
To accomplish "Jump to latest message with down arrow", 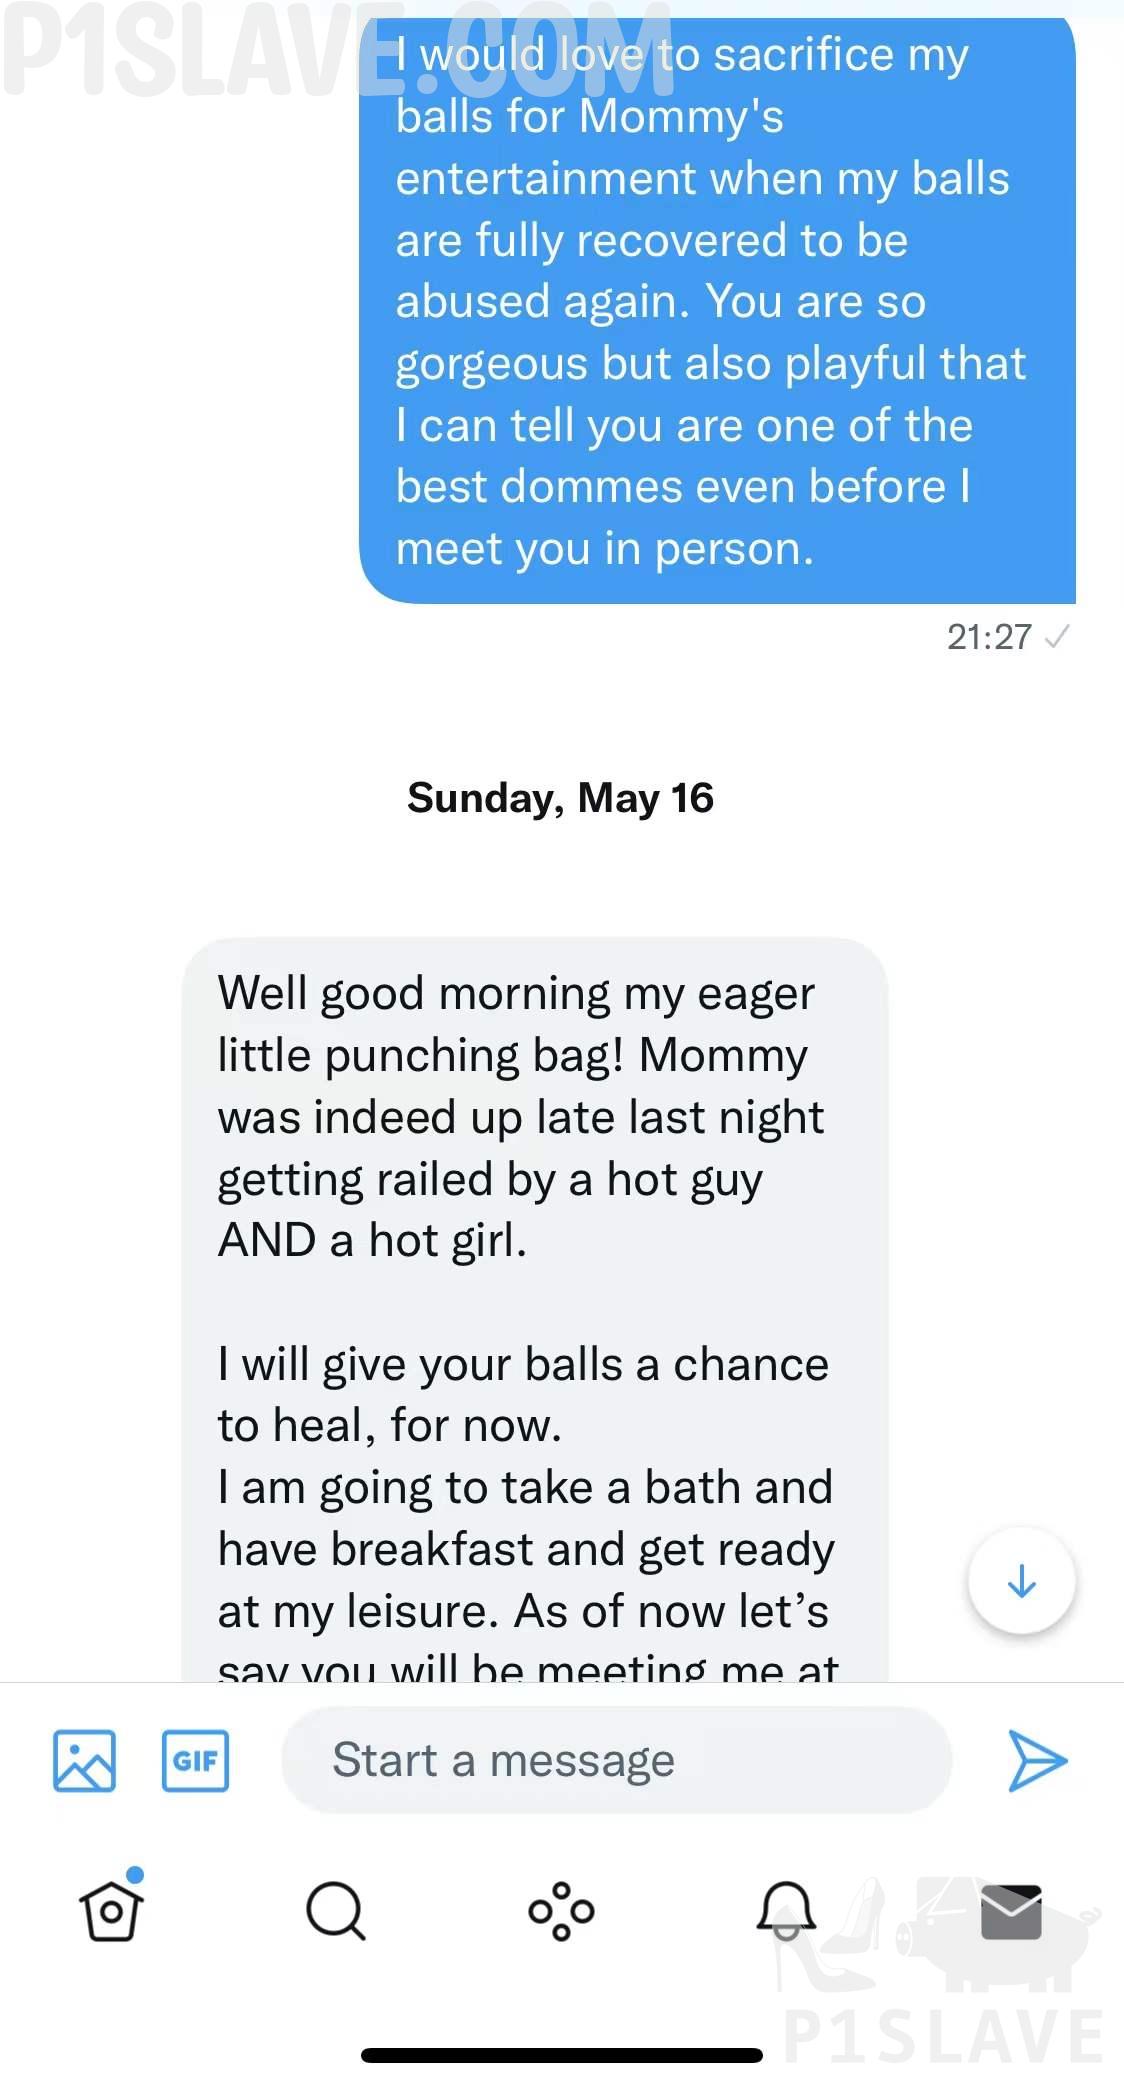I will tap(1021, 1581).
